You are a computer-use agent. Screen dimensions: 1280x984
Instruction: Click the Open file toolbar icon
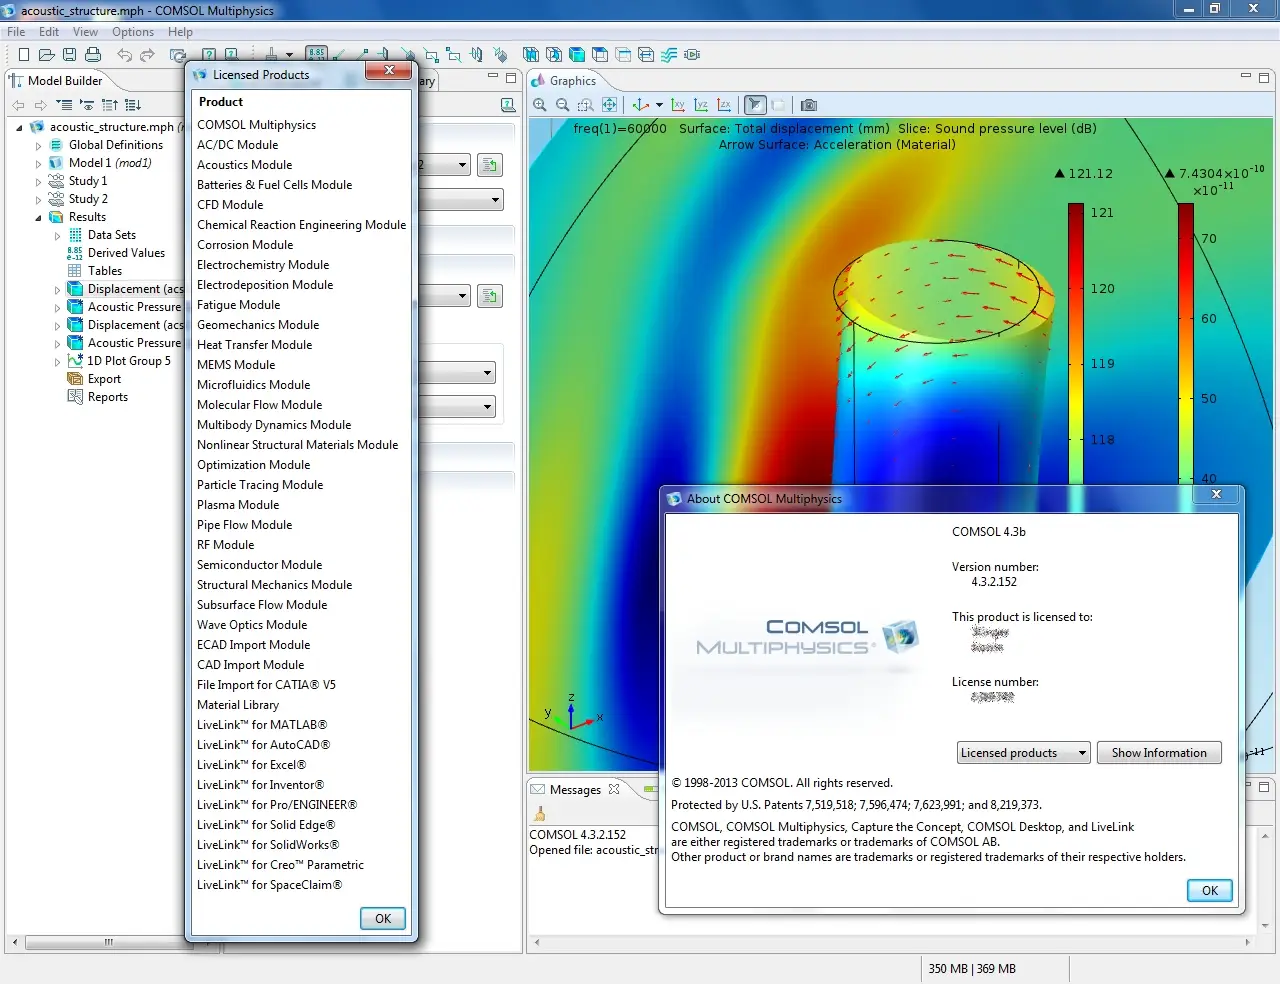(x=46, y=54)
